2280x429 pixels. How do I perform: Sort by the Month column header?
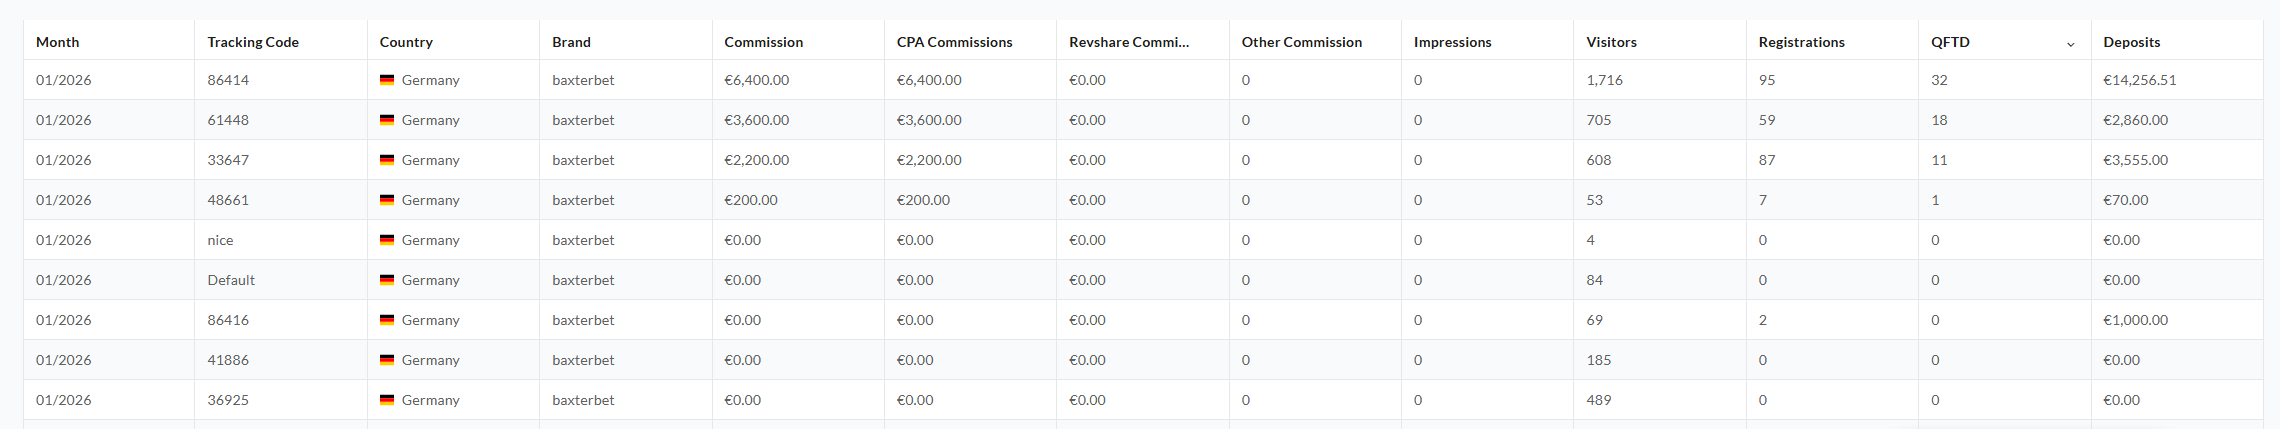58,42
